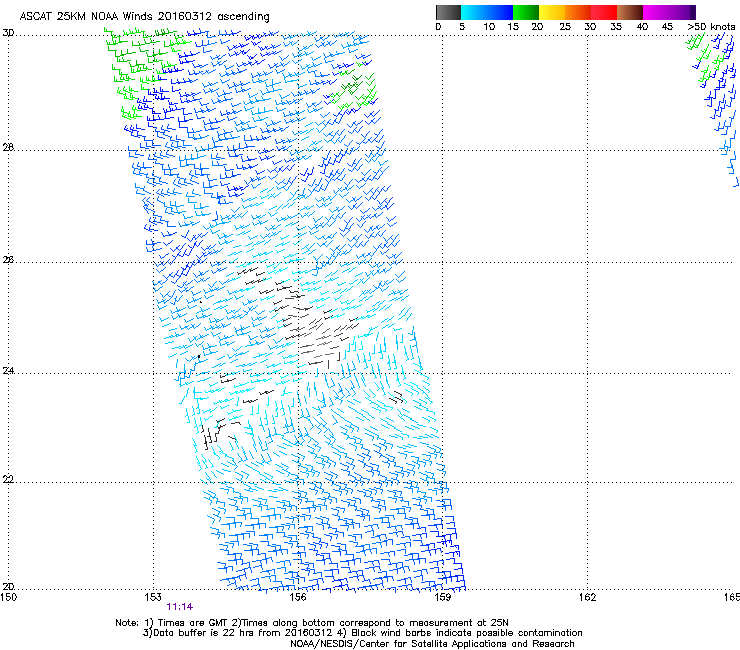The image size is (740, 650).
Task: Click the longitude axis label '150'
Action: pyautogui.click(x=9, y=597)
